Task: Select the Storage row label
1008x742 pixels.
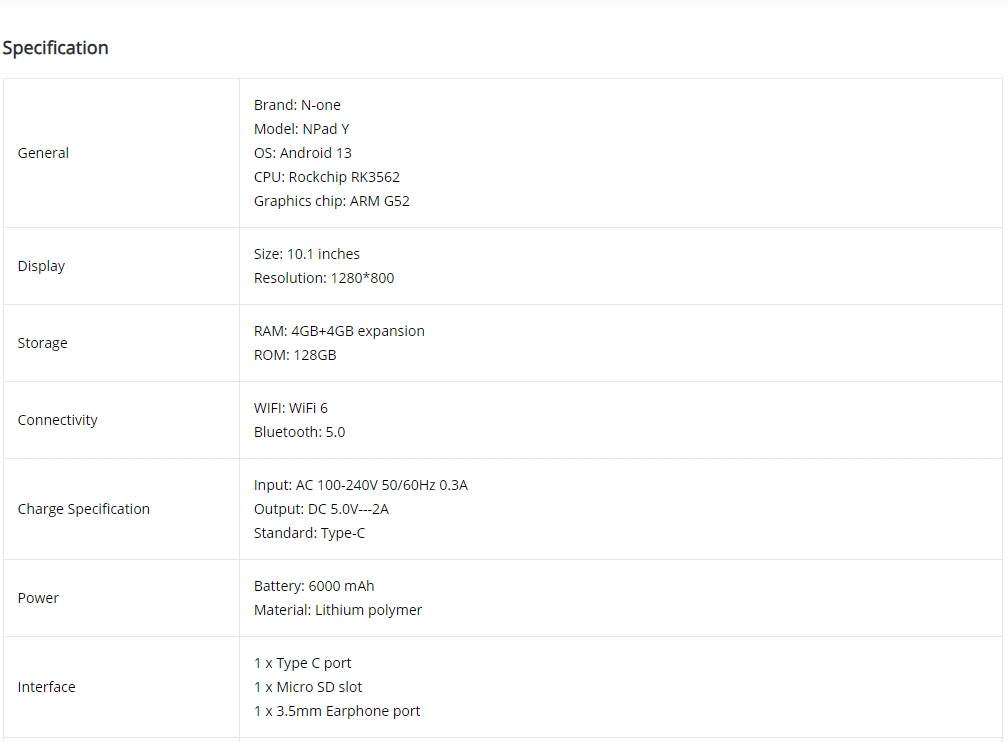Action: (42, 343)
